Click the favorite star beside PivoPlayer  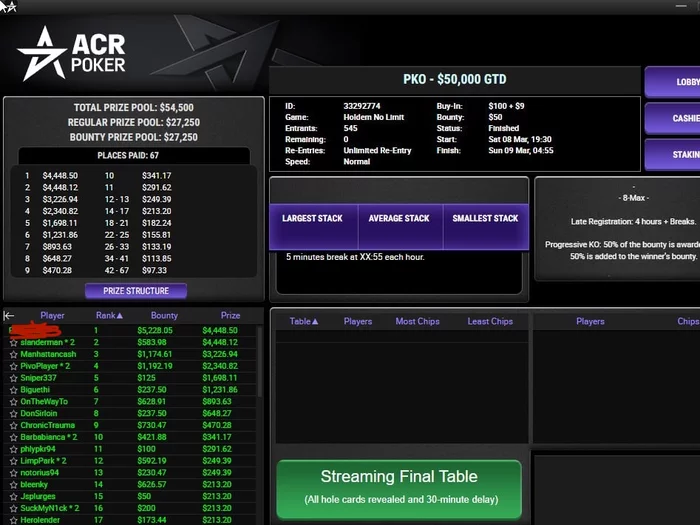(x=13, y=367)
